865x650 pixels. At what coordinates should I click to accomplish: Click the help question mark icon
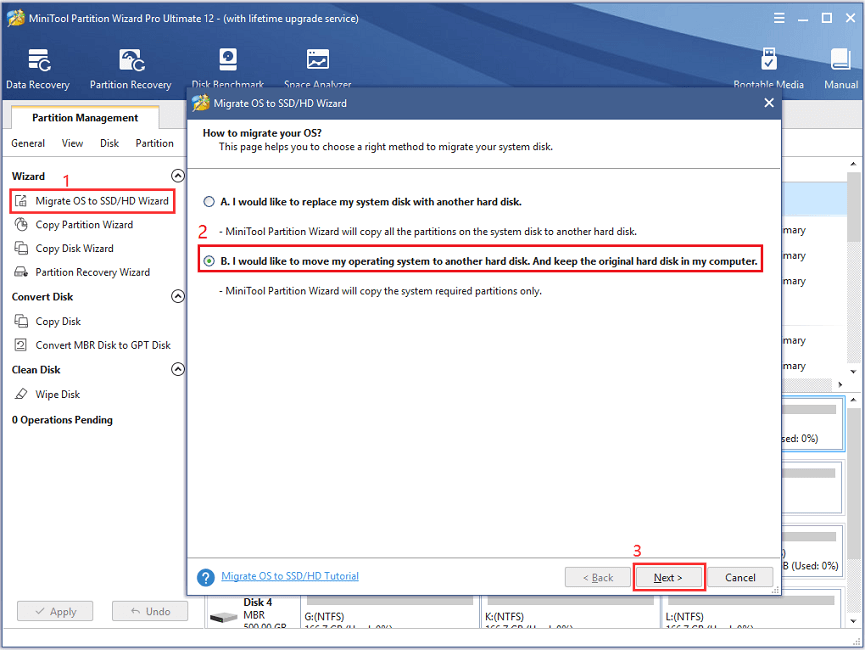[206, 577]
